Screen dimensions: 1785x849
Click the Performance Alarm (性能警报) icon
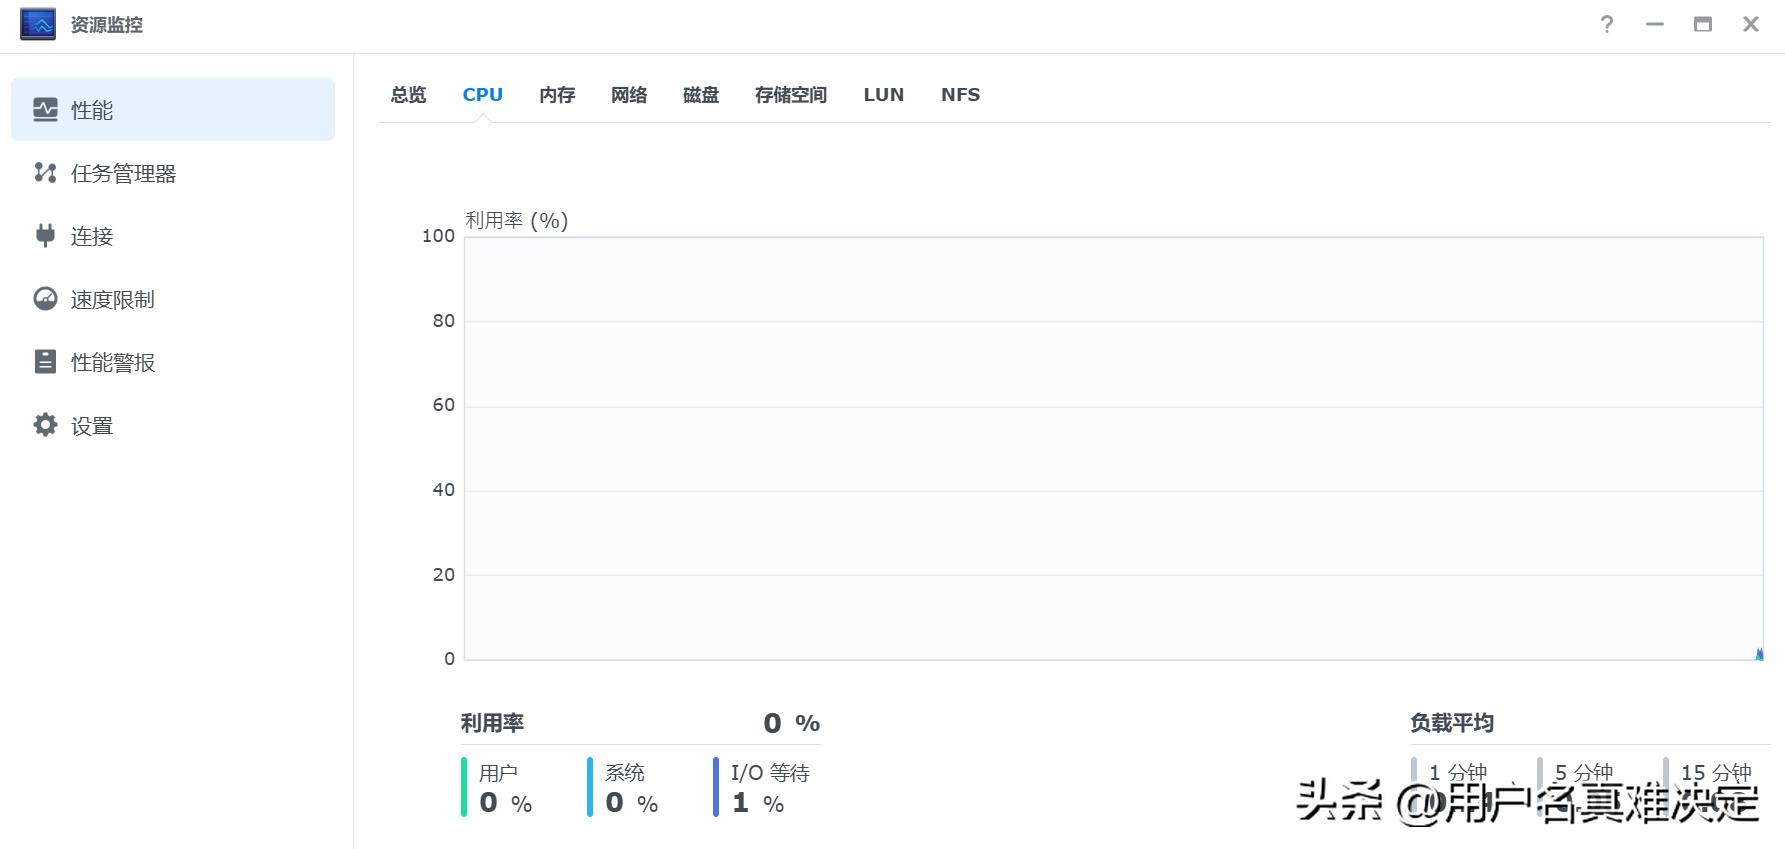(46, 362)
